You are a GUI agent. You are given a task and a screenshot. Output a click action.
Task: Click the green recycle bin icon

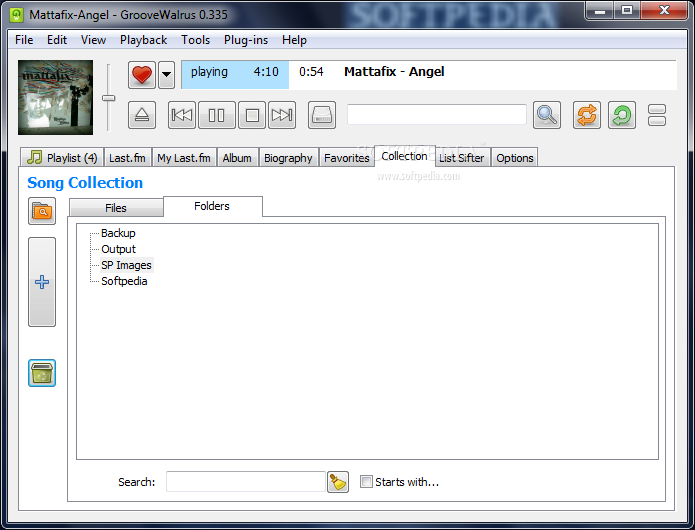pos(42,373)
